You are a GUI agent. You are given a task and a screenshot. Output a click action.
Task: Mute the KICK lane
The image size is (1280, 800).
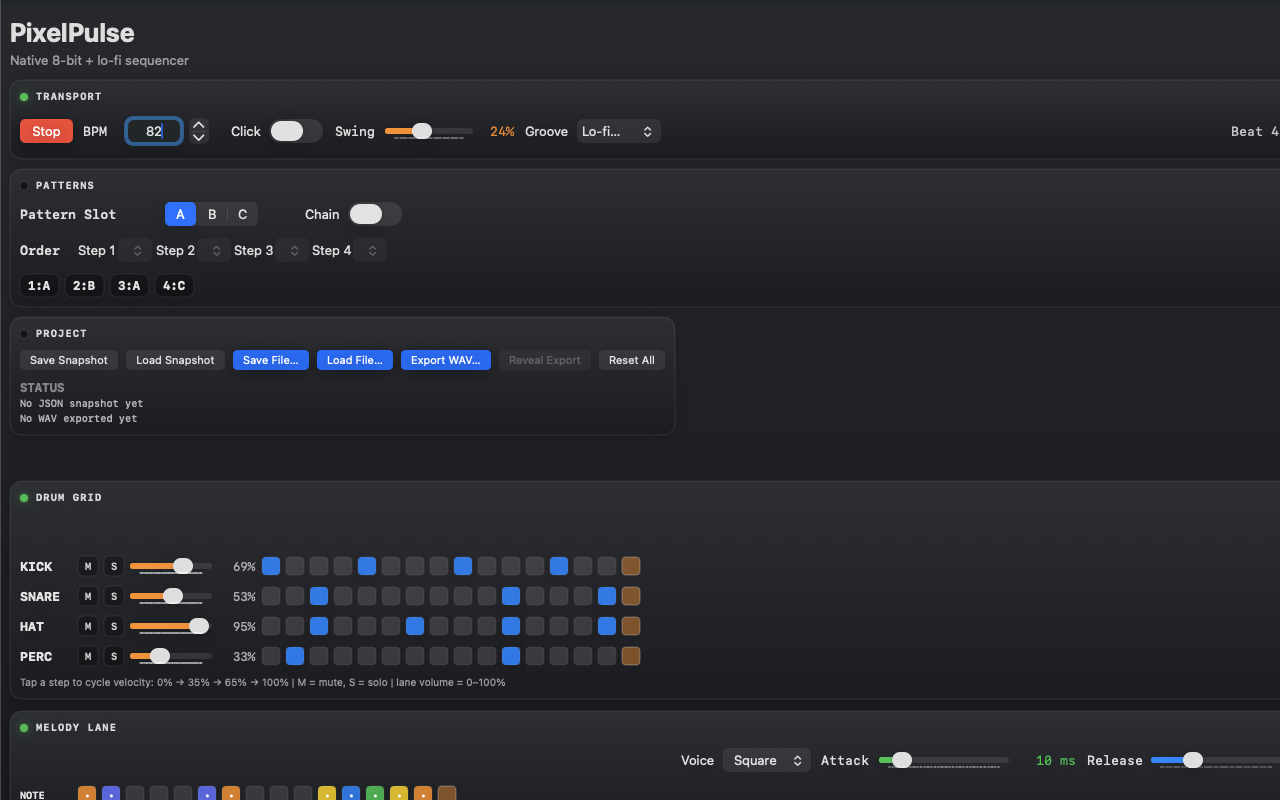[88, 567]
